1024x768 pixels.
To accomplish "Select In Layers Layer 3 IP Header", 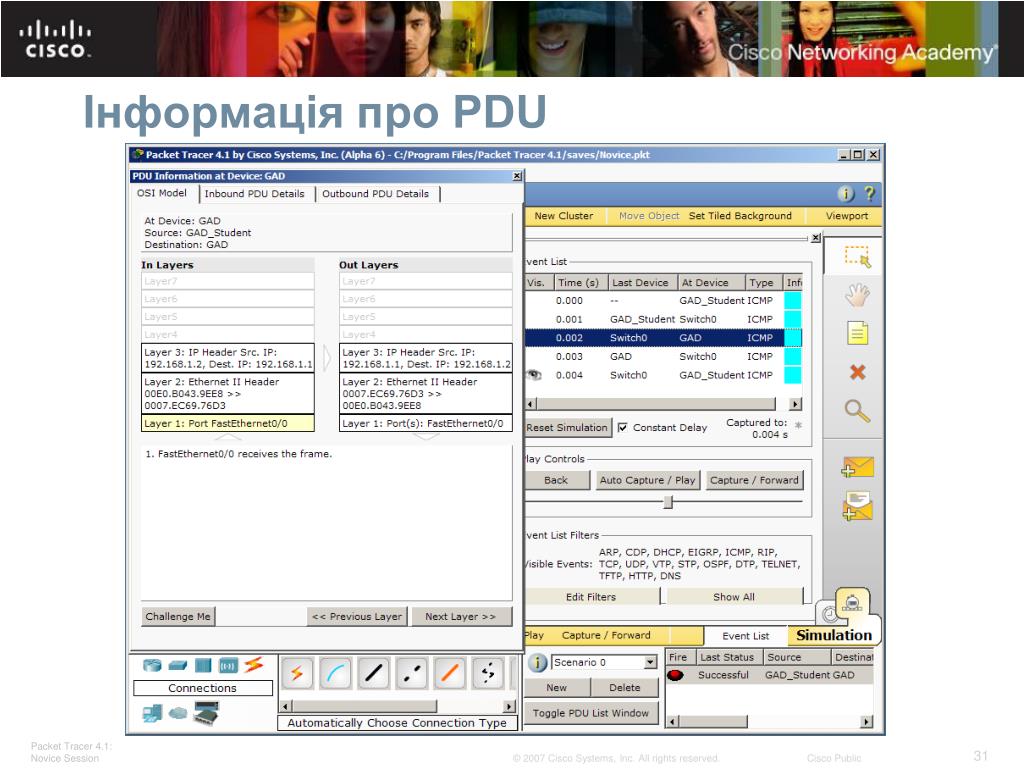I will [228, 358].
